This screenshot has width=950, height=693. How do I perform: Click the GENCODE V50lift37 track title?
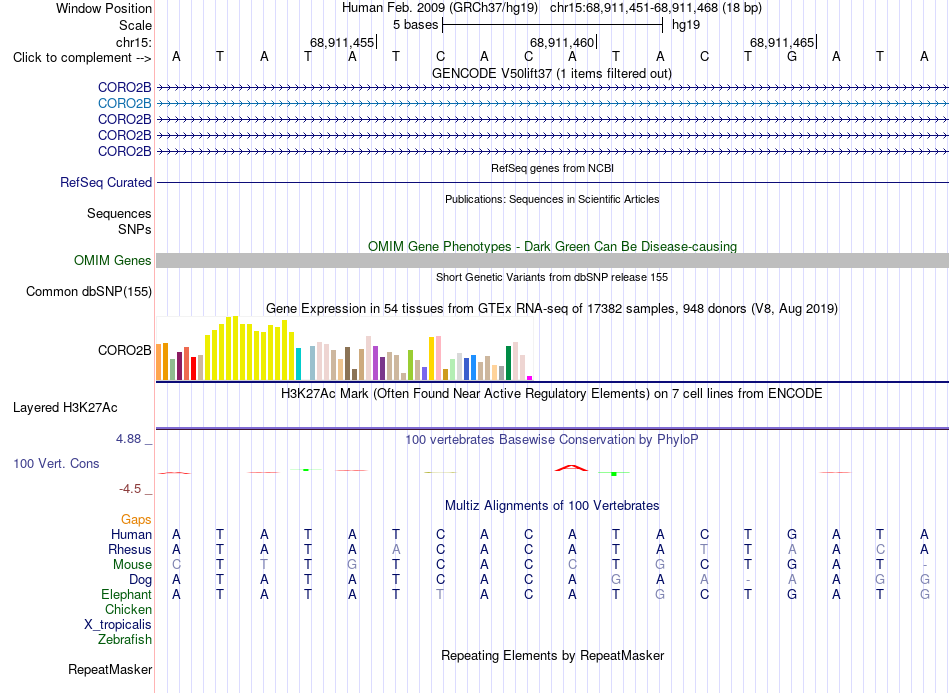pyautogui.click(x=552, y=73)
